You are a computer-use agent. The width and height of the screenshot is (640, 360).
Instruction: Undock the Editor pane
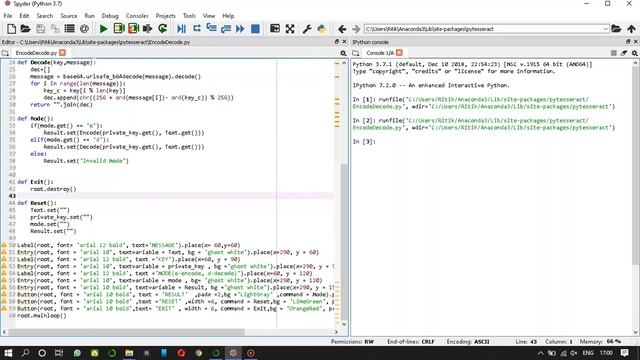337,42
